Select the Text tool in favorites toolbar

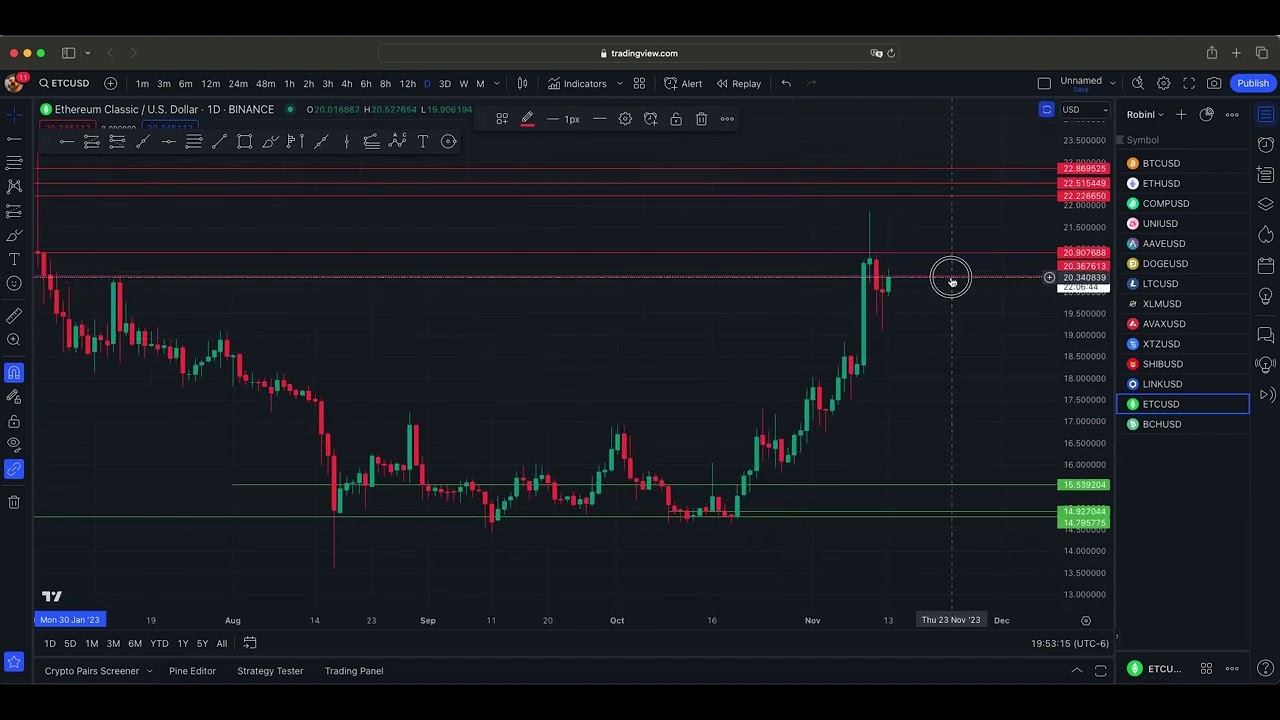(423, 142)
